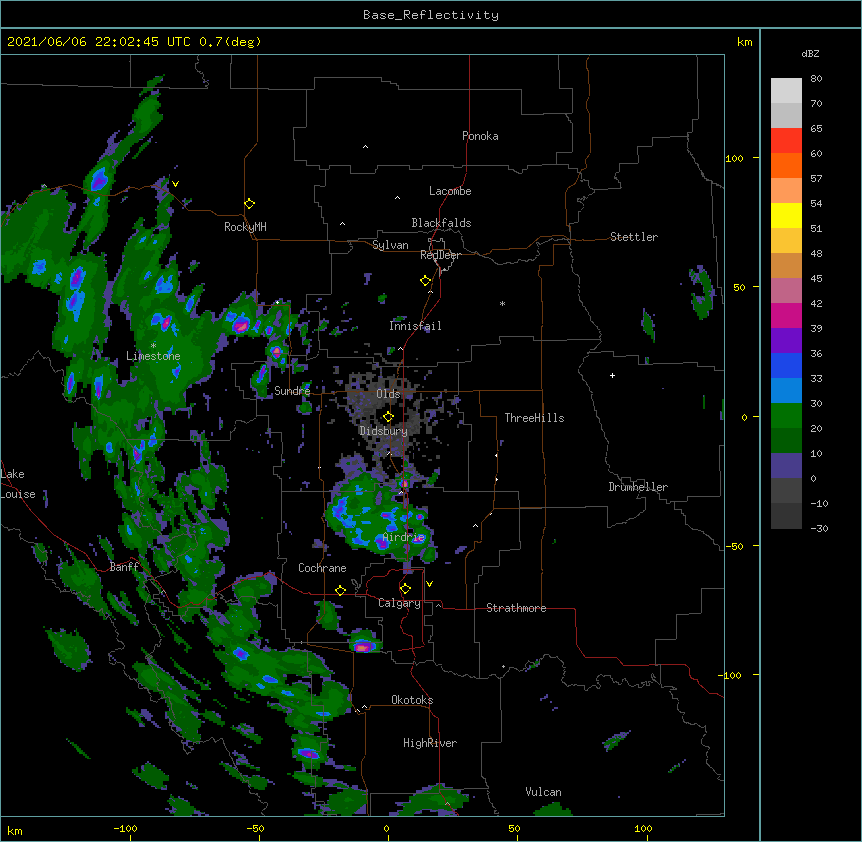
Task: Select the Okotoks label
Action: click(x=412, y=700)
